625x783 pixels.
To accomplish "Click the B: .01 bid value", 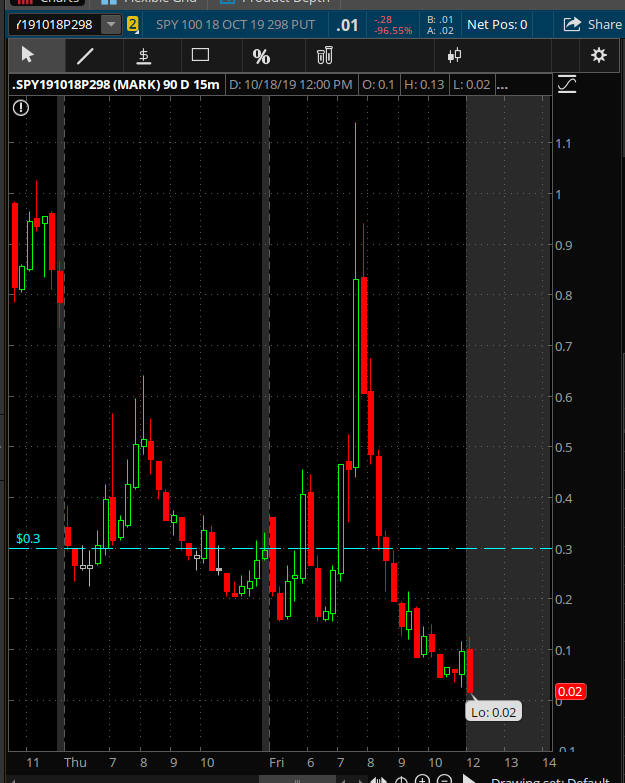I will pyautogui.click(x=440, y=19).
